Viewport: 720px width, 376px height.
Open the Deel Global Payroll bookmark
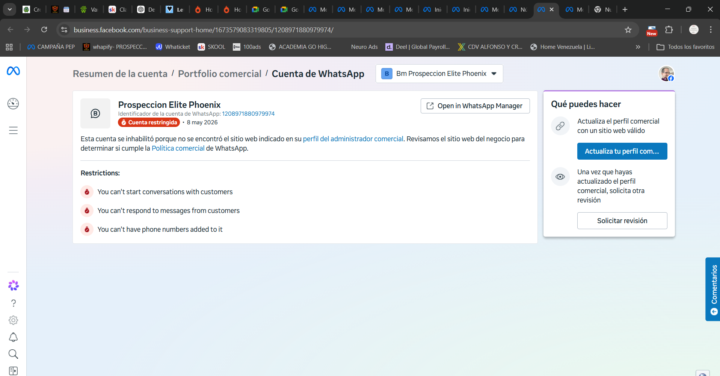(418, 47)
